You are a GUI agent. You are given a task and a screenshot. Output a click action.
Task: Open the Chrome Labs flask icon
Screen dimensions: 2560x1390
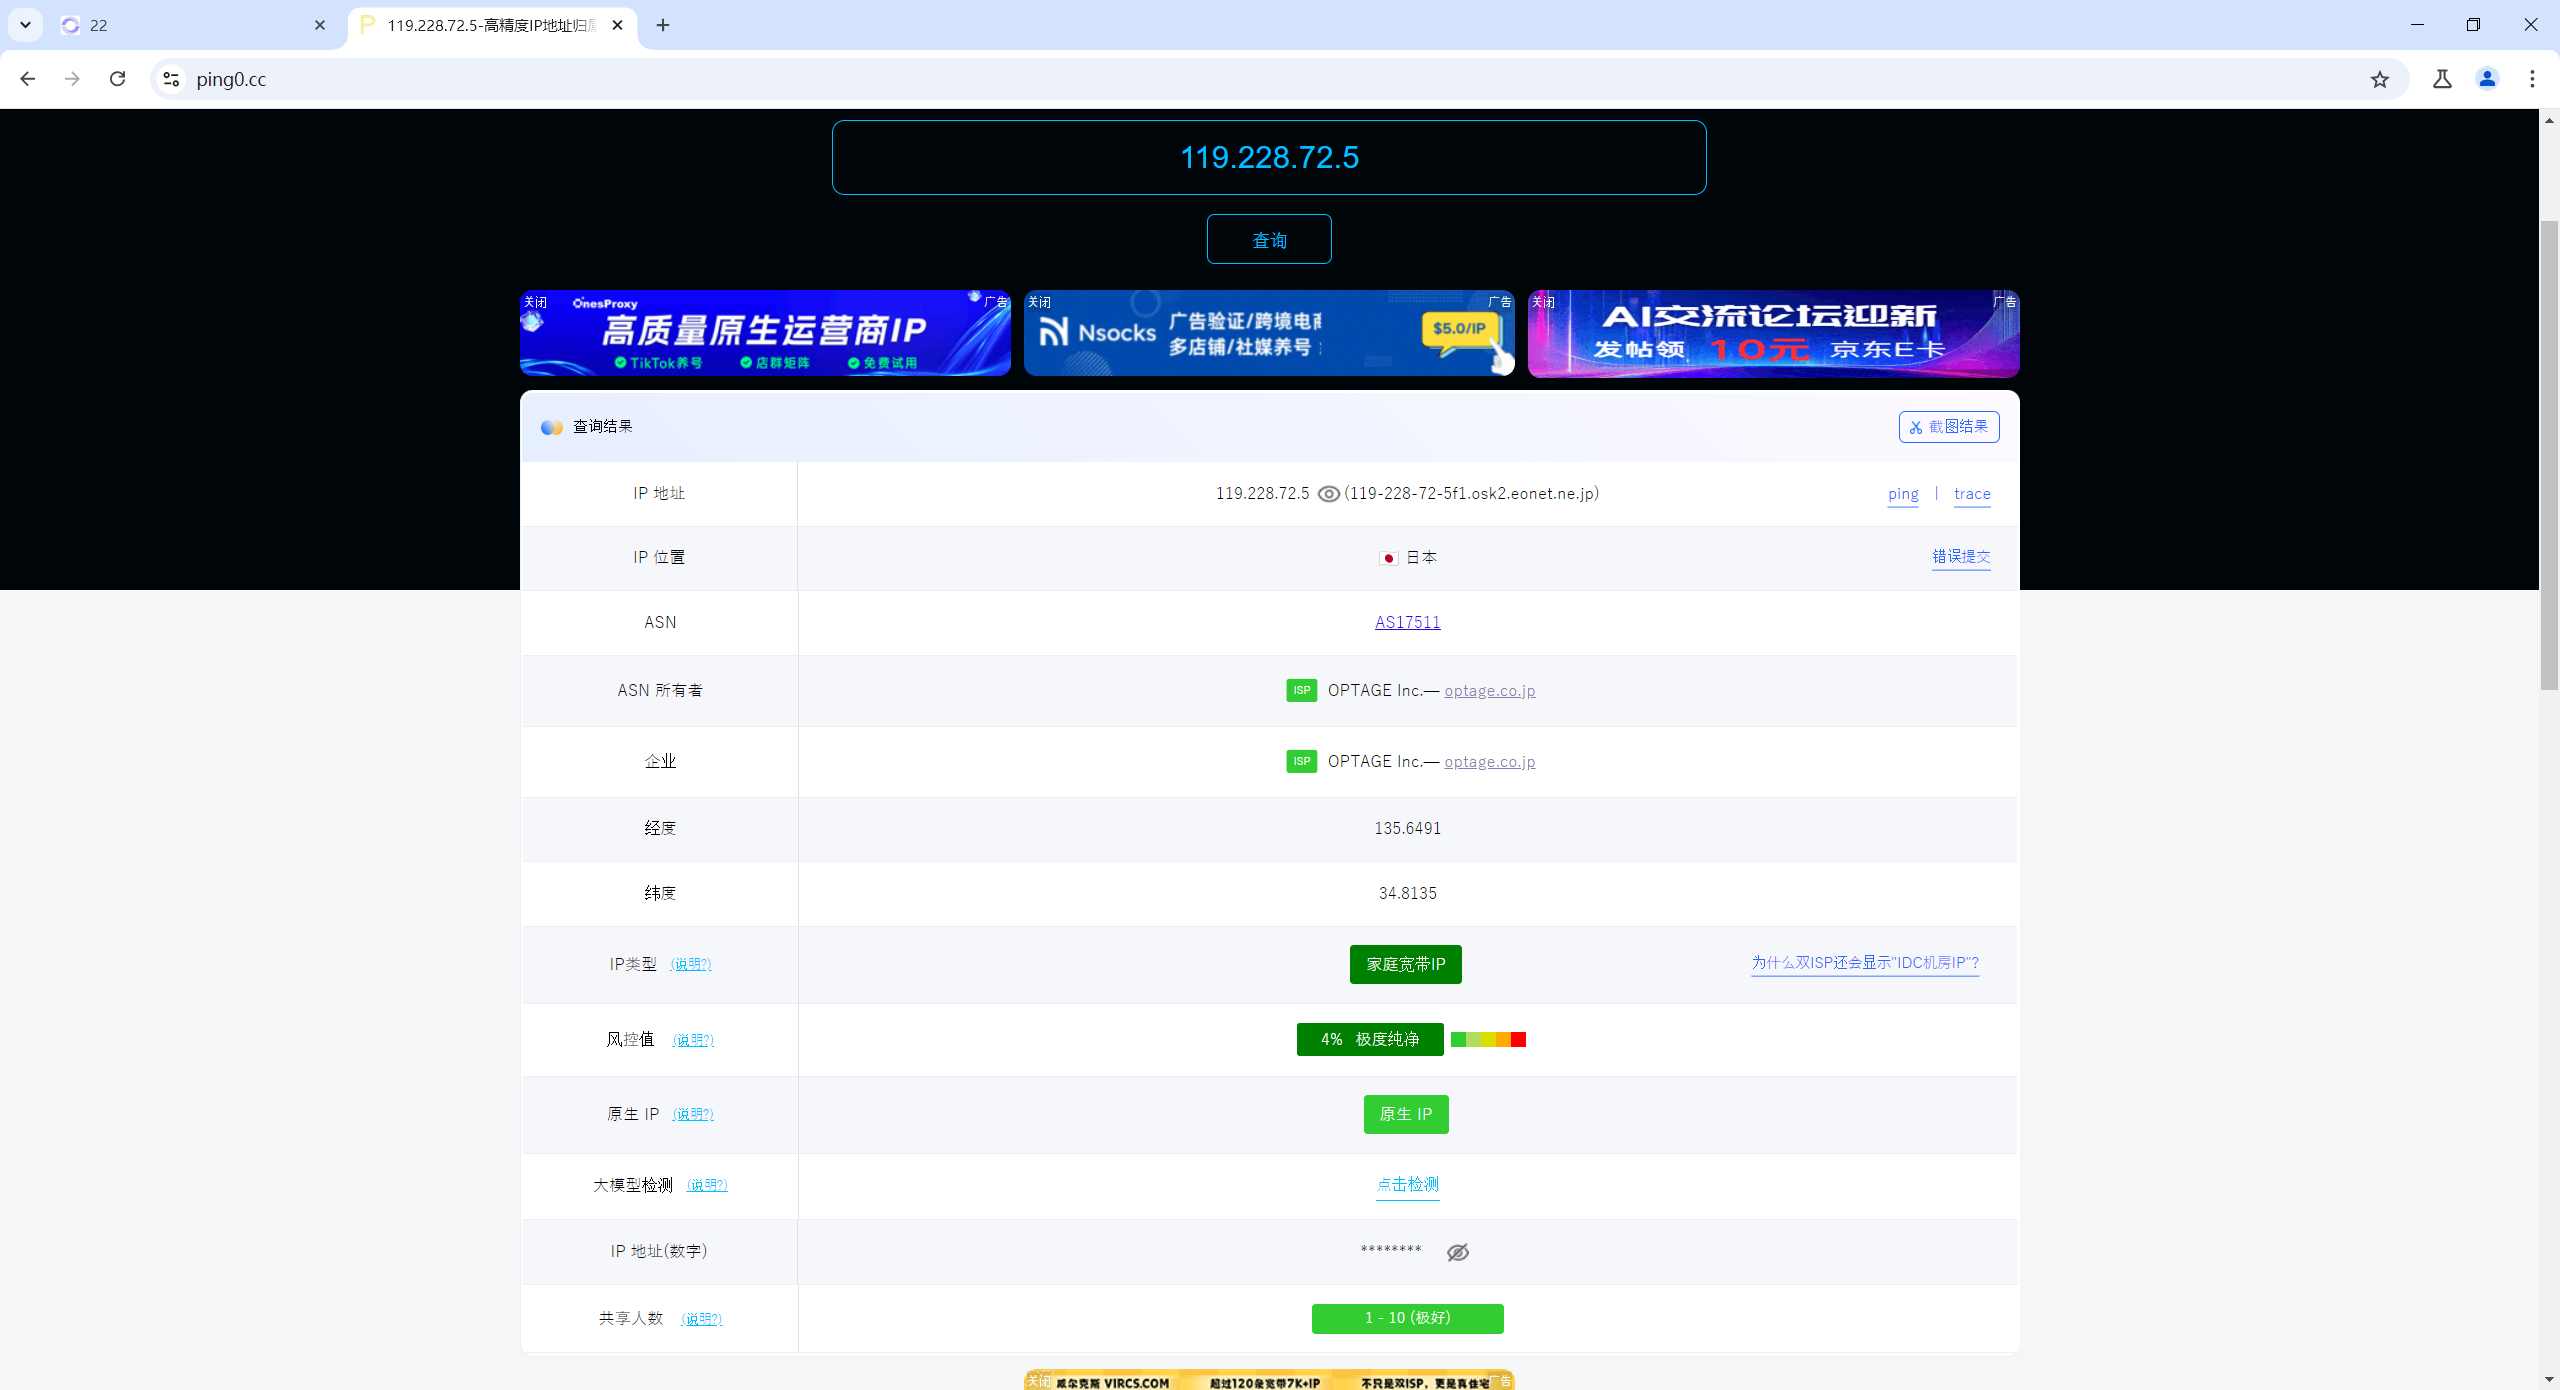pyautogui.click(x=2442, y=80)
